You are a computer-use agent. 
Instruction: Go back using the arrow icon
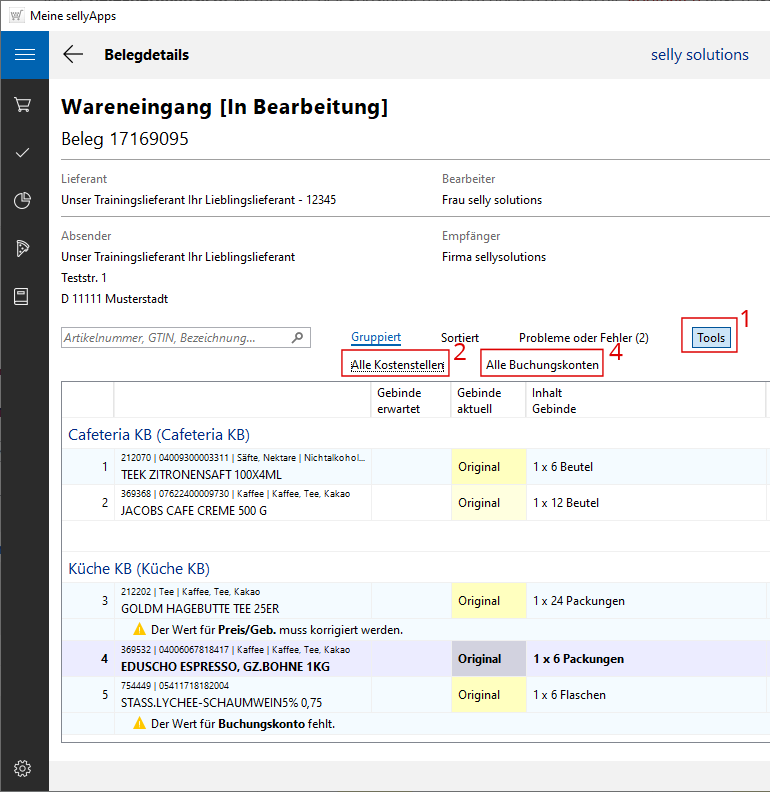coord(73,55)
